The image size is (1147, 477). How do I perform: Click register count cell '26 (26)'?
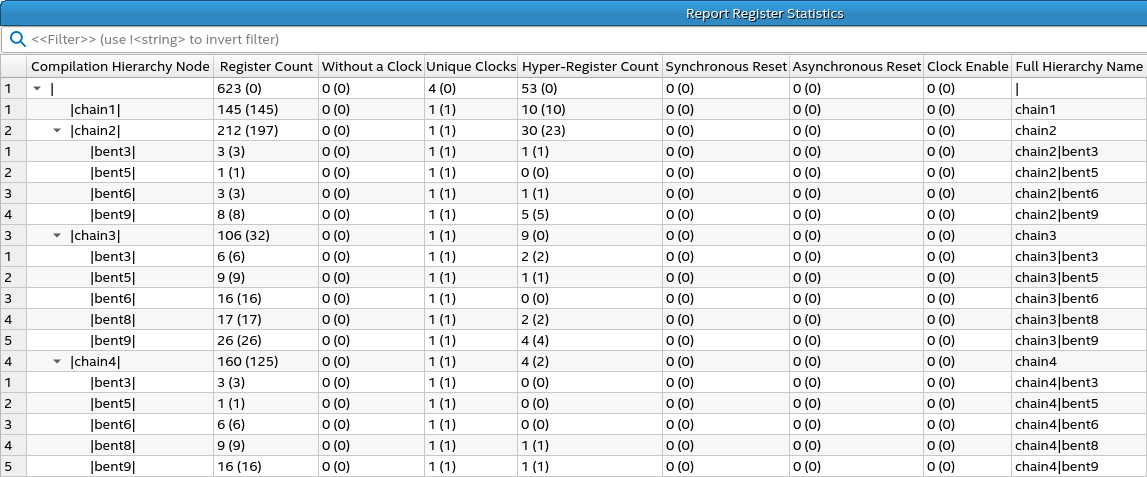(x=238, y=341)
